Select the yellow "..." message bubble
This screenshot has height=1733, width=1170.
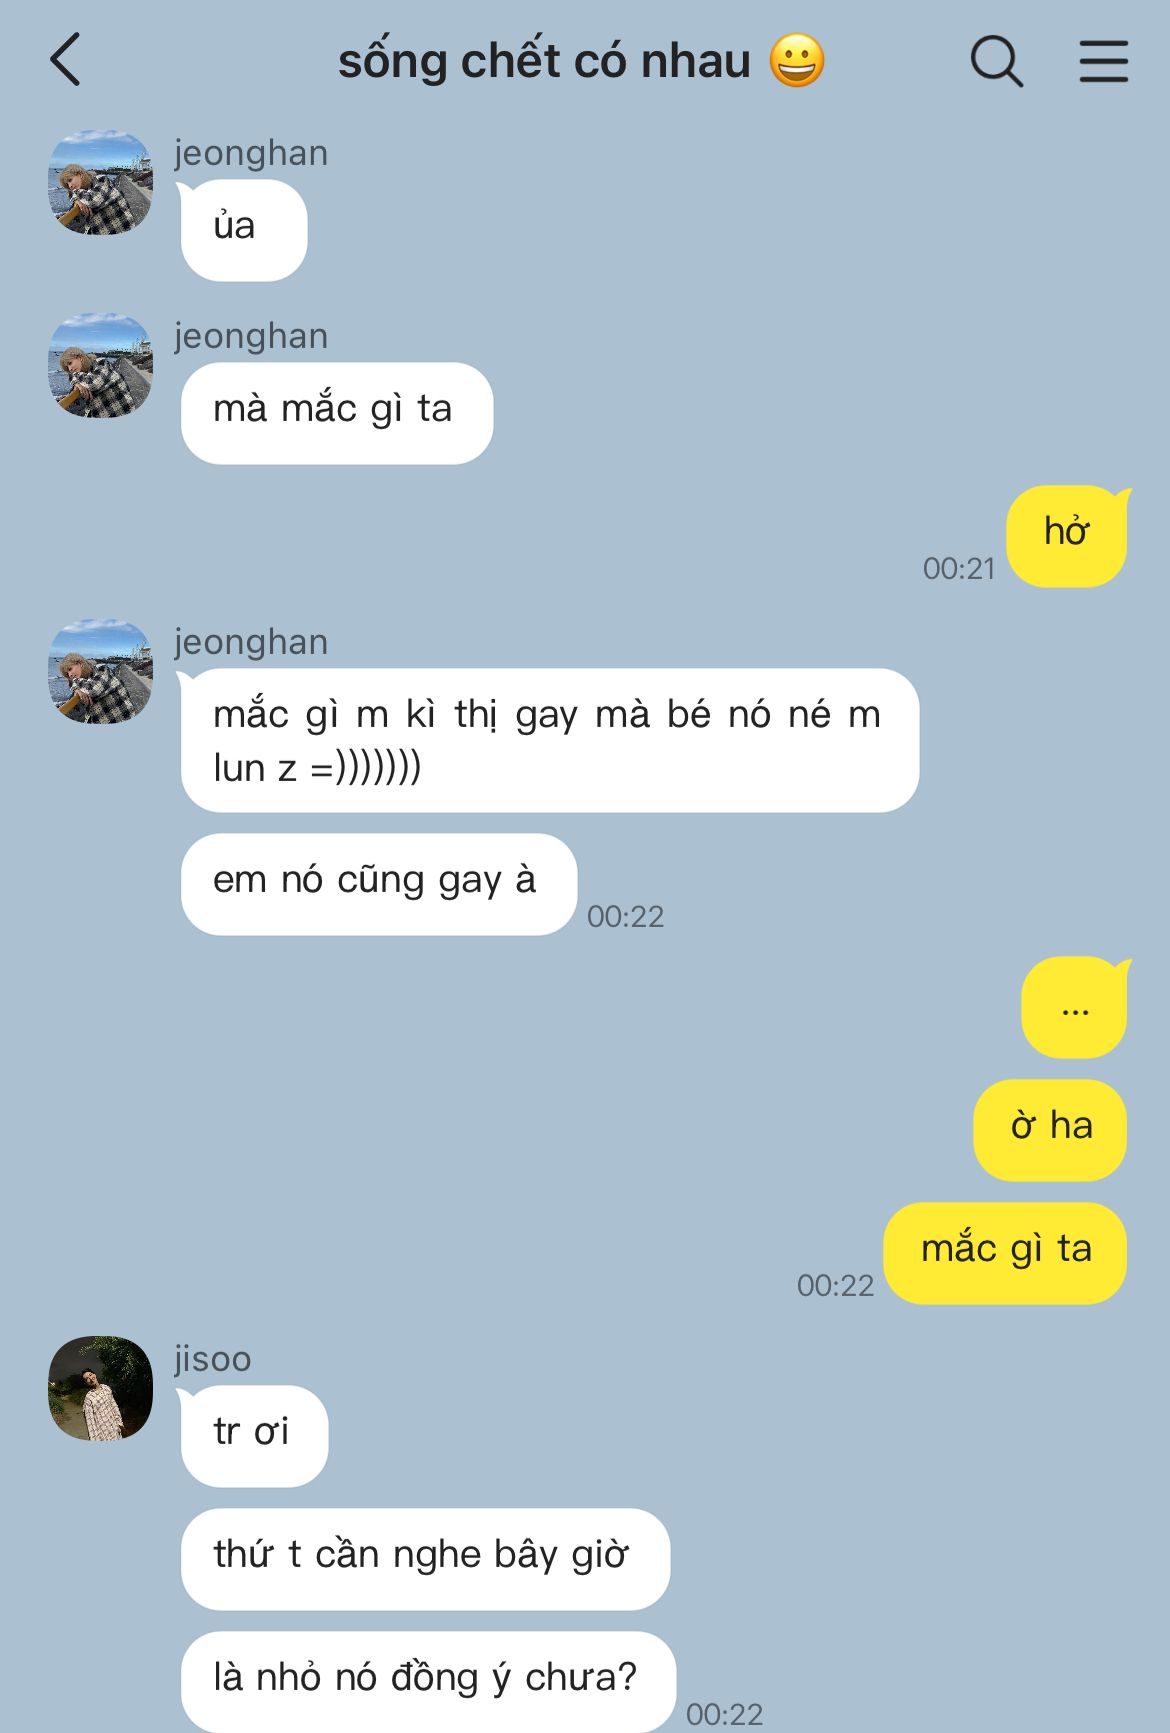pos(1076,1008)
